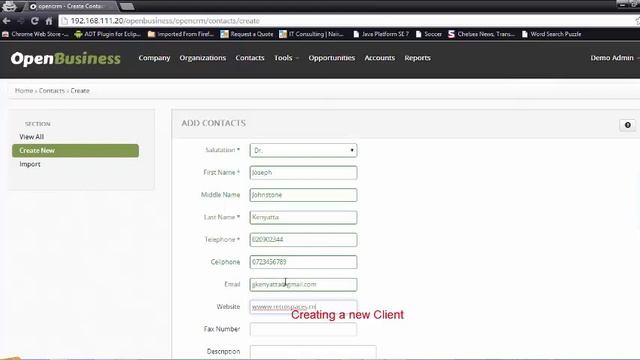Click the SECTION sidebar label
Screen dimensions: 640x360
pos(38,124)
